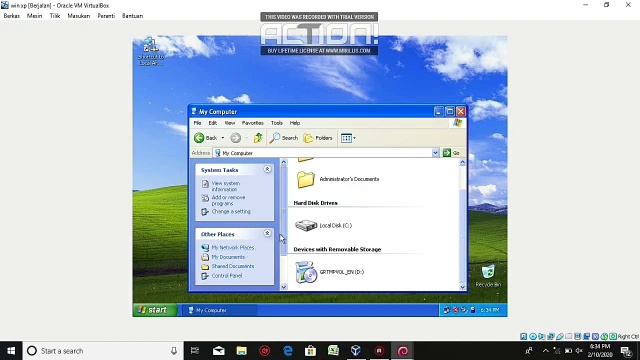Open VirtualBox Peranti menu
640x360 pixels.
click(x=106, y=16)
